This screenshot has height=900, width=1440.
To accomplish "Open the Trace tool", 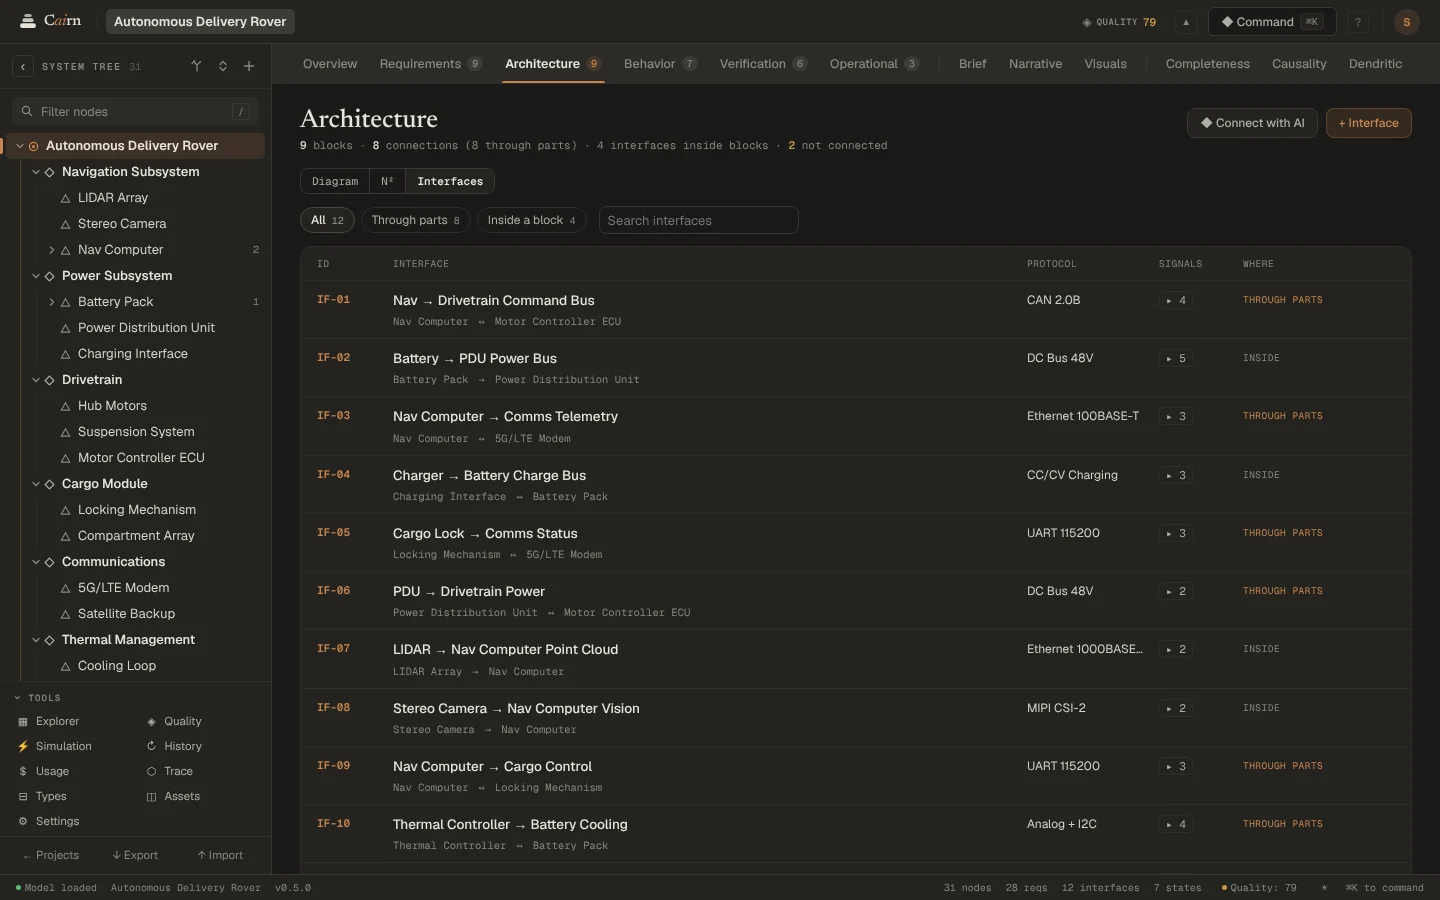I will 170,771.
